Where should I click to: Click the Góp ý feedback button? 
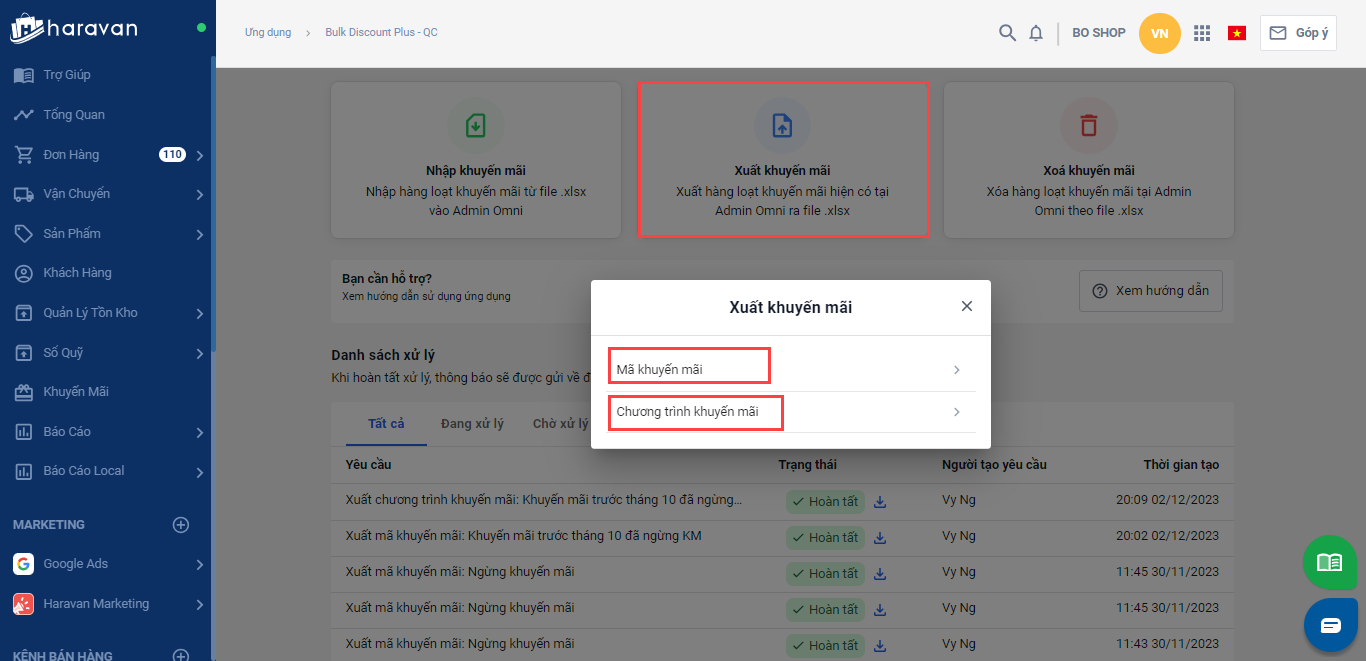[1298, 33]
